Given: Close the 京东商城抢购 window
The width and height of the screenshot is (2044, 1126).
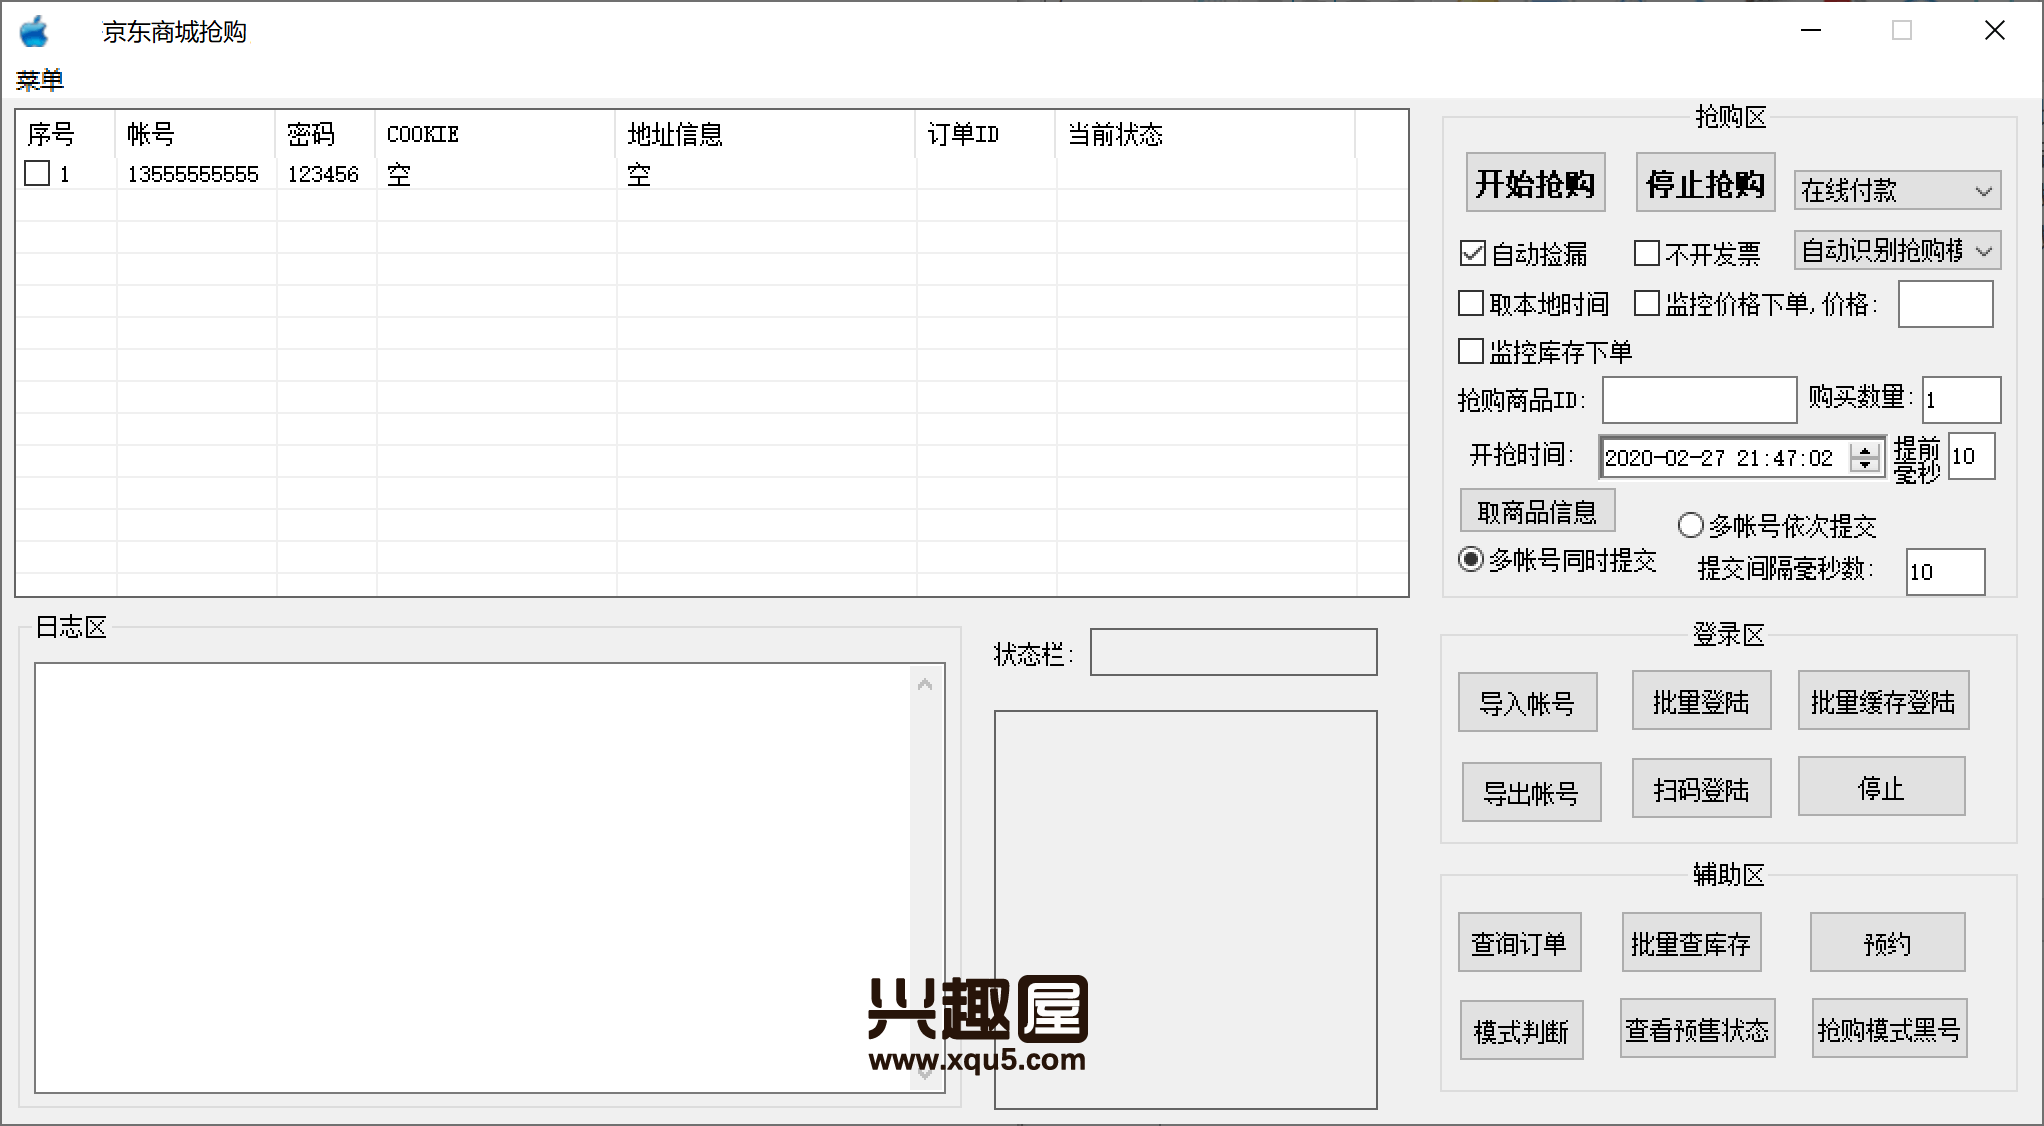Looking at the screenshot, I should (1995, 31).
